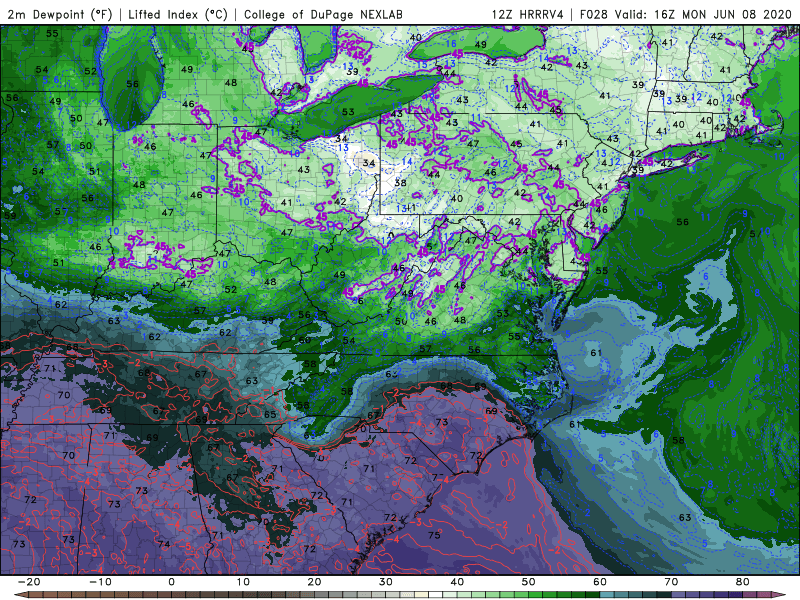The image size is (800, 600).
Task: Click the '30' label on the color scale
Action: [x=386, y=582]
